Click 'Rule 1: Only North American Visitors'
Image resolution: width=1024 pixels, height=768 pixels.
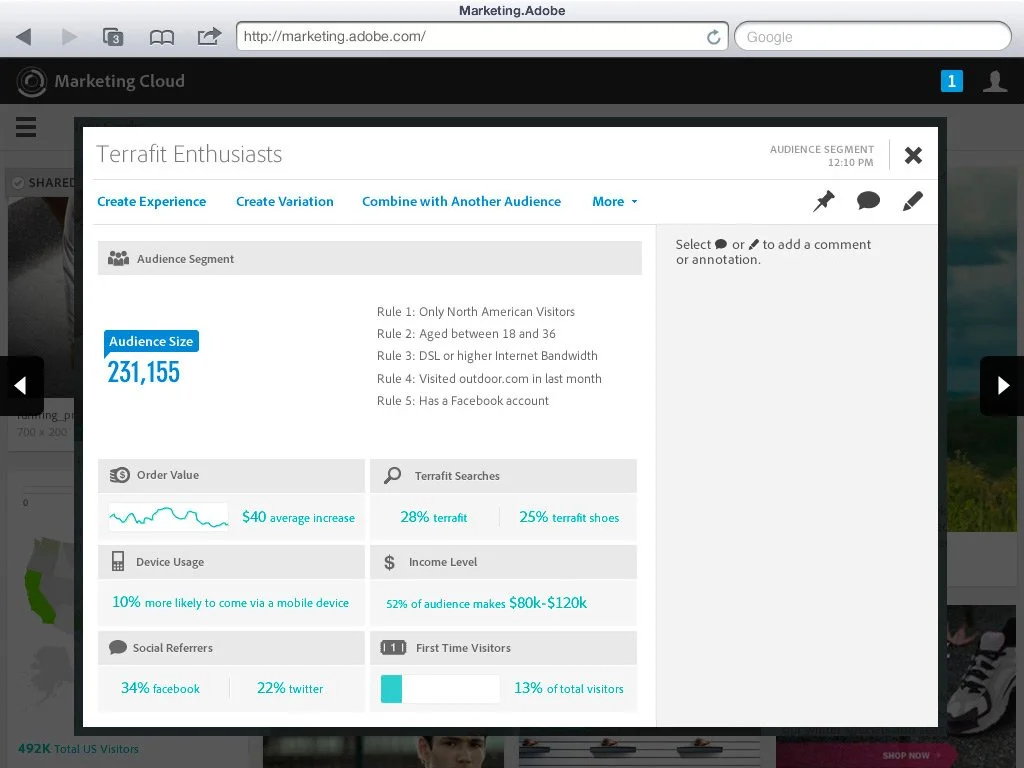475,312
